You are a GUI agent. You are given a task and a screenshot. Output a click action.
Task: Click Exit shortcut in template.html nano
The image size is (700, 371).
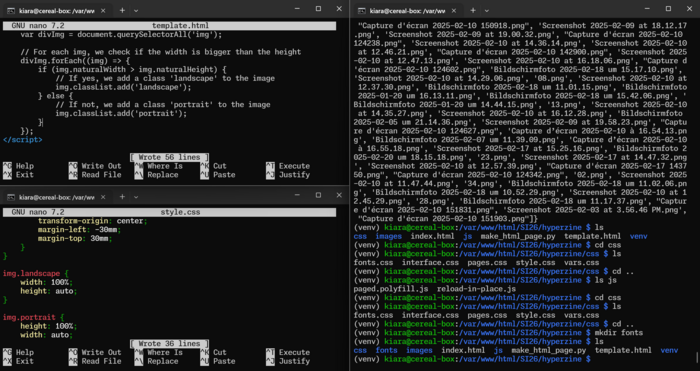click(x=18, y=175)
